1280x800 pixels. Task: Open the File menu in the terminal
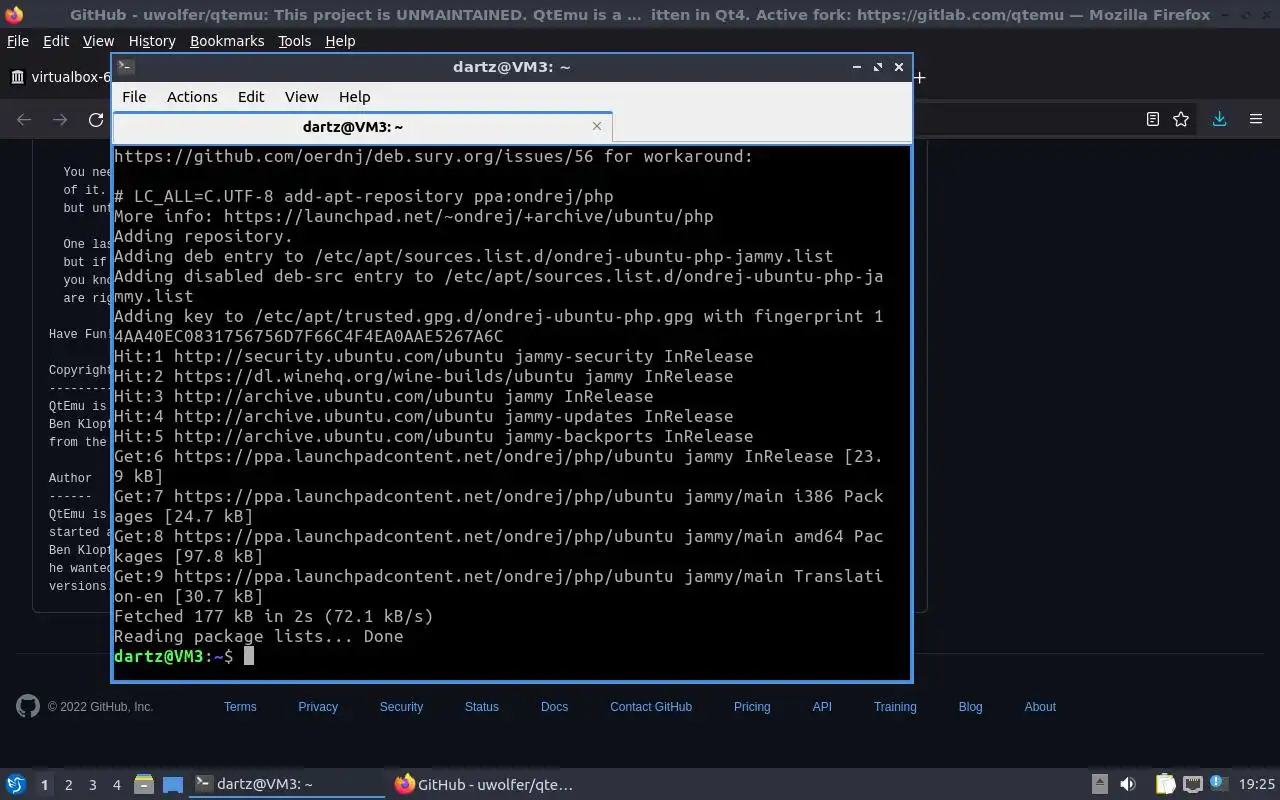134,97
